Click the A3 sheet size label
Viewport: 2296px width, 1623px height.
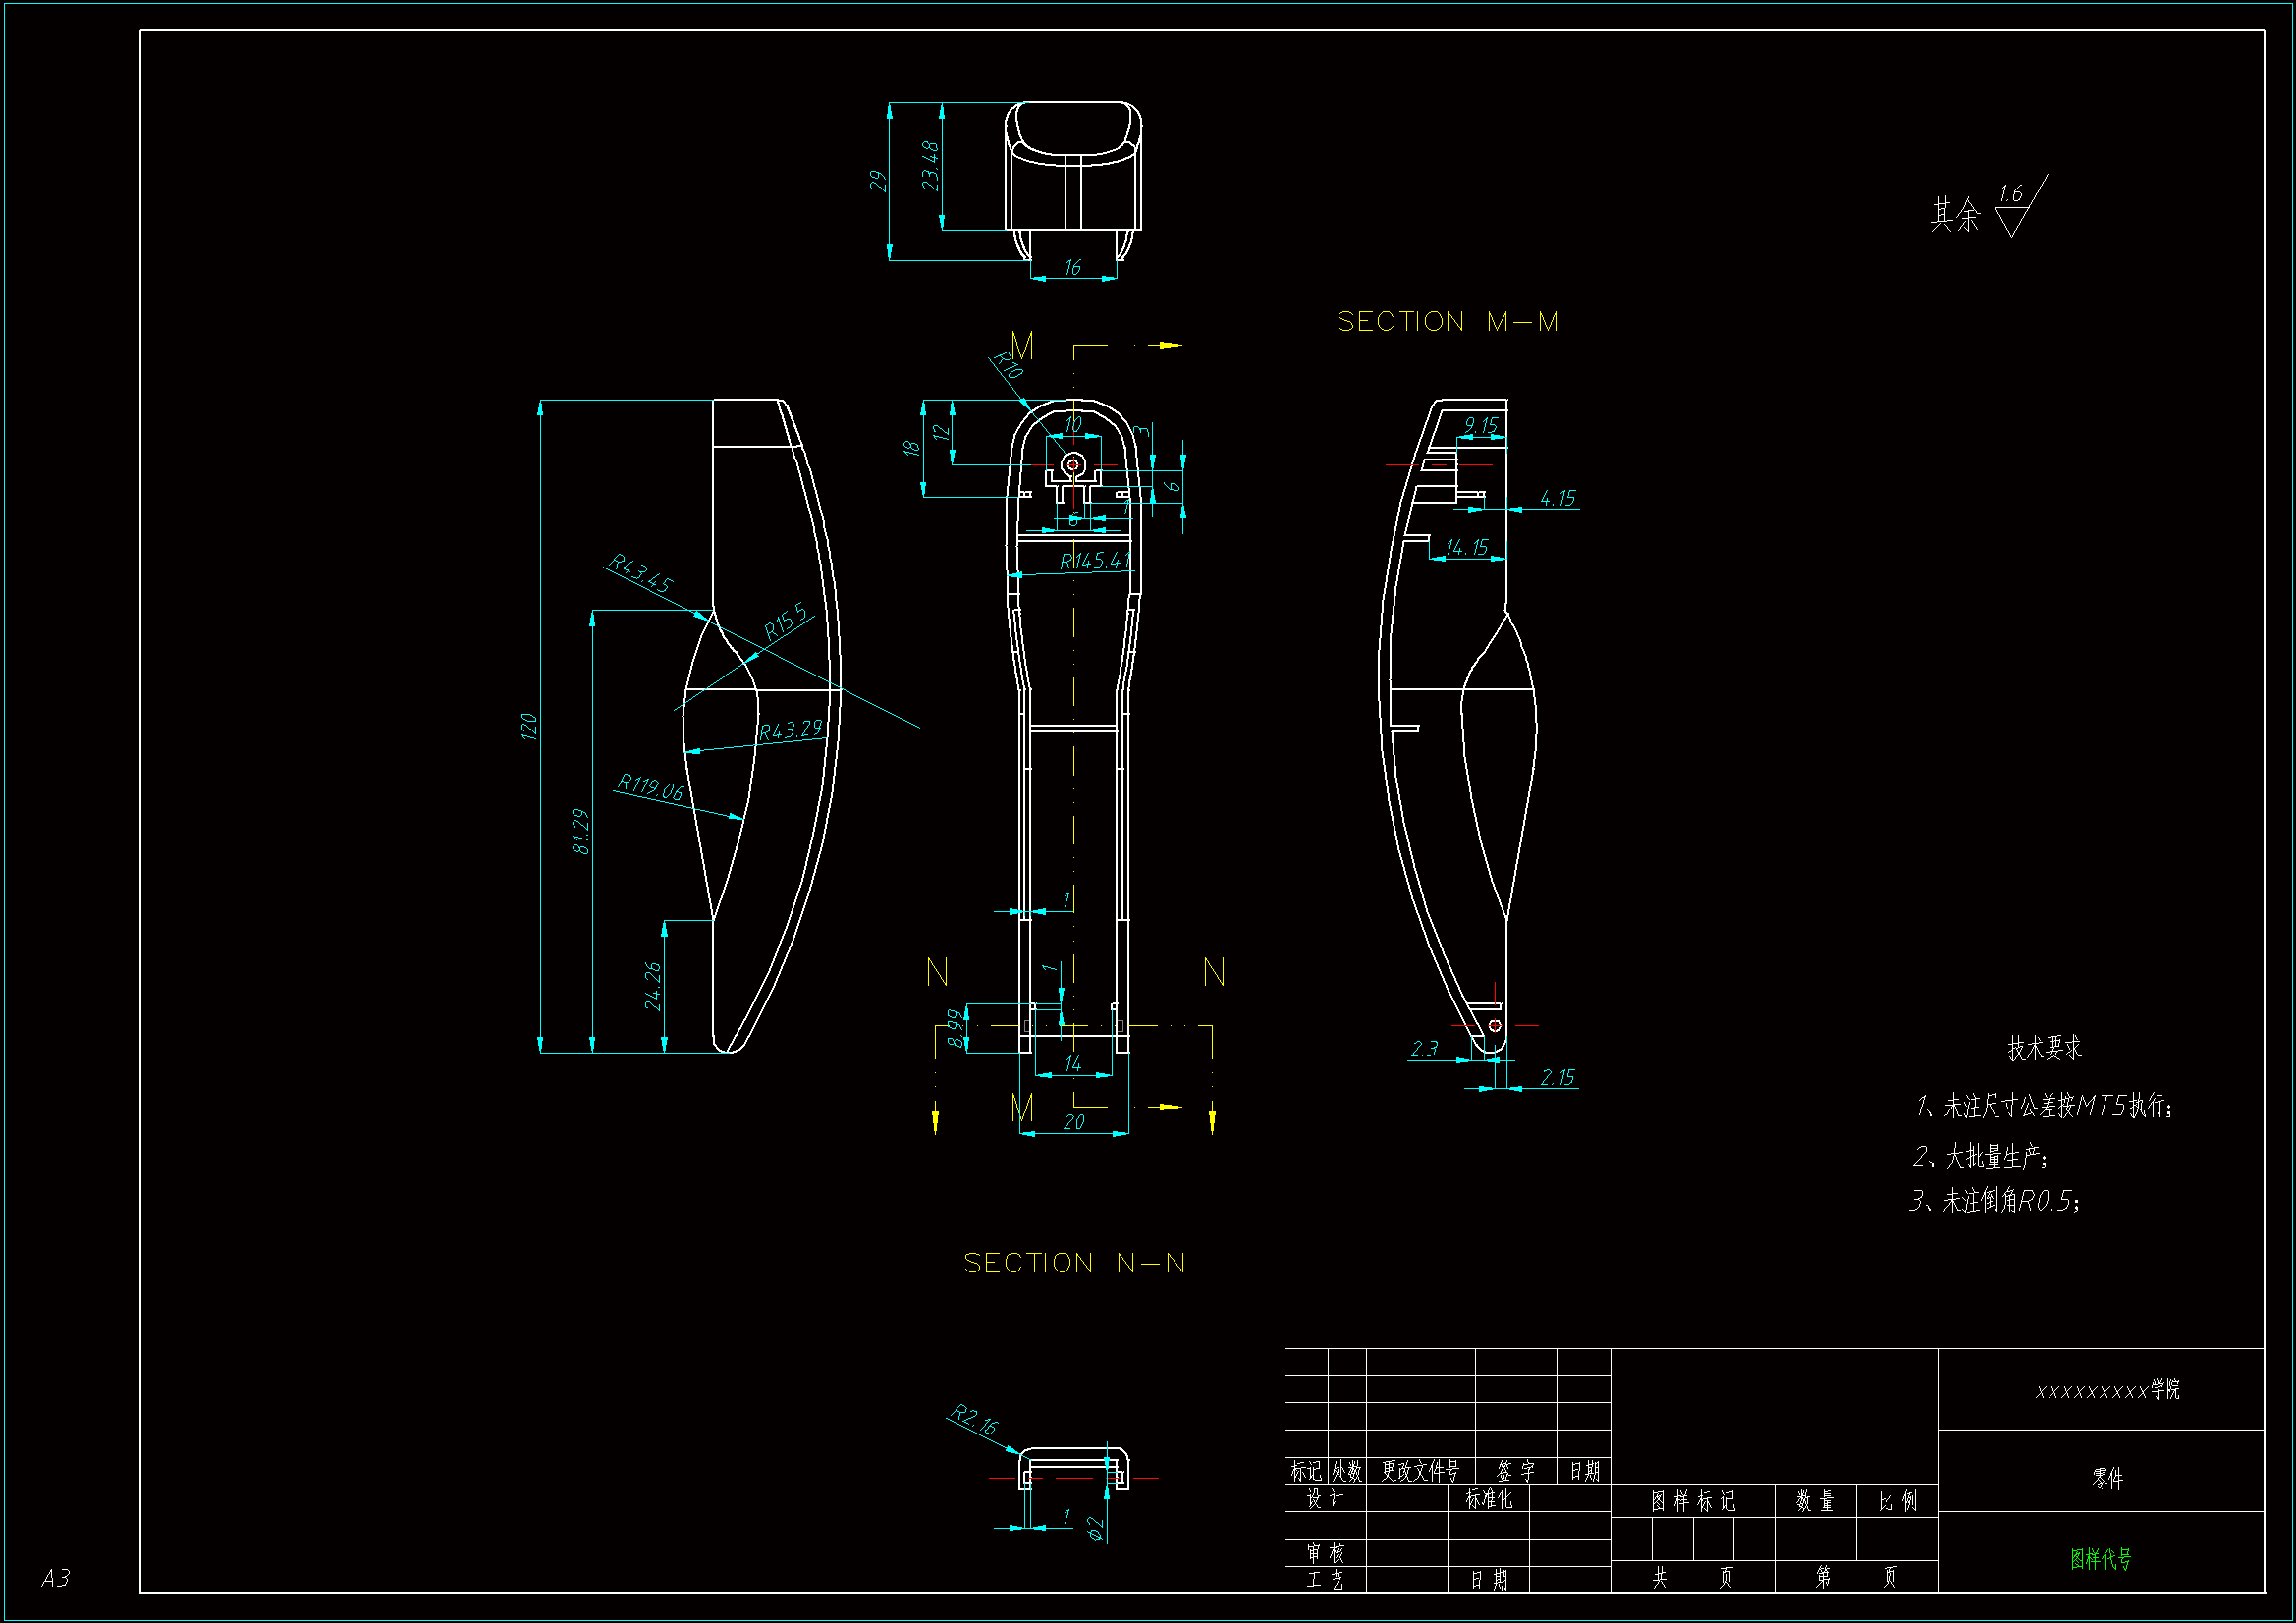pos(55,1577)
